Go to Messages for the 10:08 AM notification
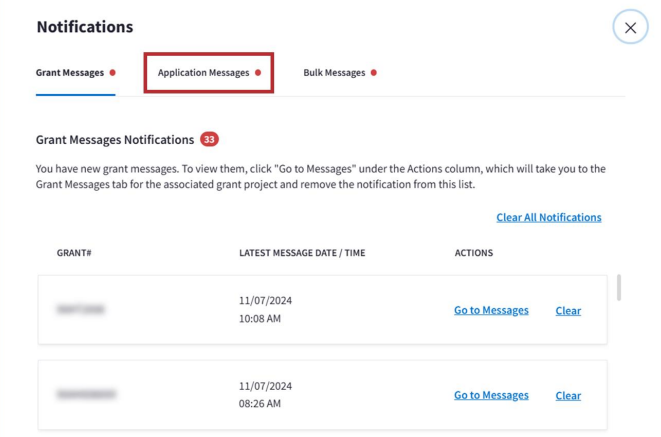The width and height of the screenshot is (661, 437). pyautogui.click(x=491, y=311)
